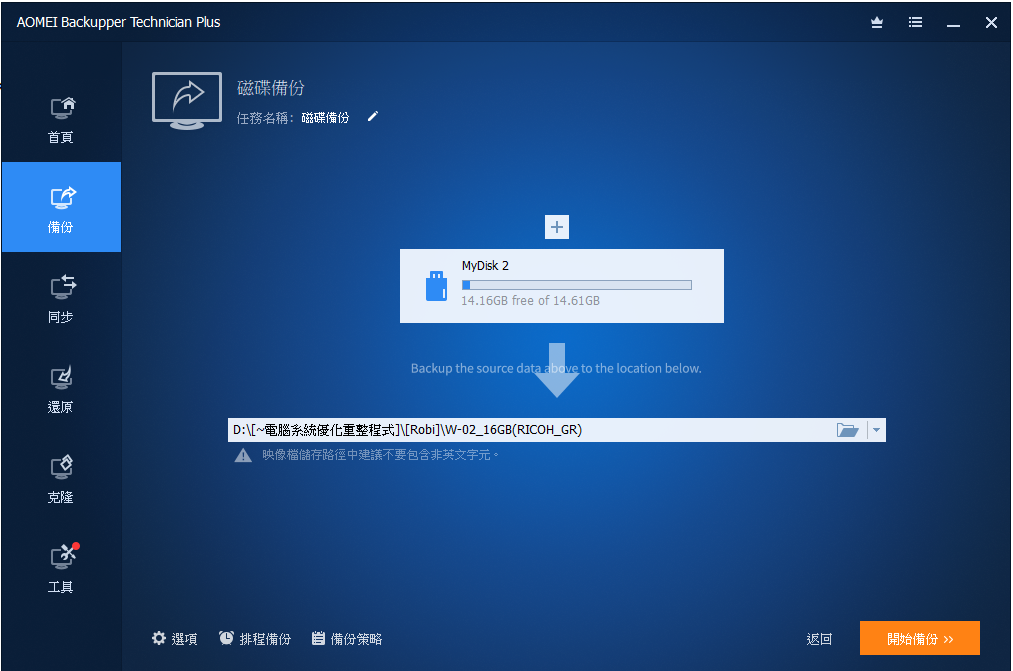Screen dimensions: 1013x671
Task: Add another source disk with plus button
Action: (x=557, y=227)
